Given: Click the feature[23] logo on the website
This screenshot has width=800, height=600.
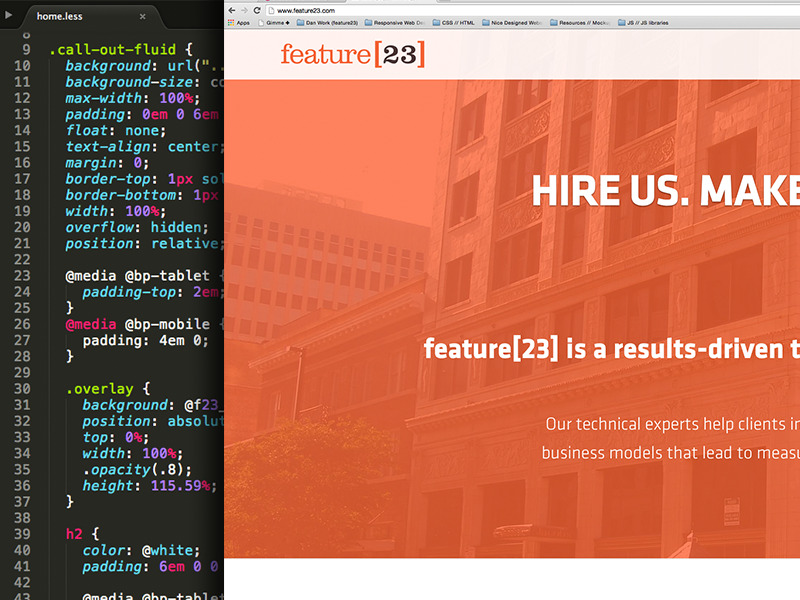Looking at the screenshot, I should 353,55.
